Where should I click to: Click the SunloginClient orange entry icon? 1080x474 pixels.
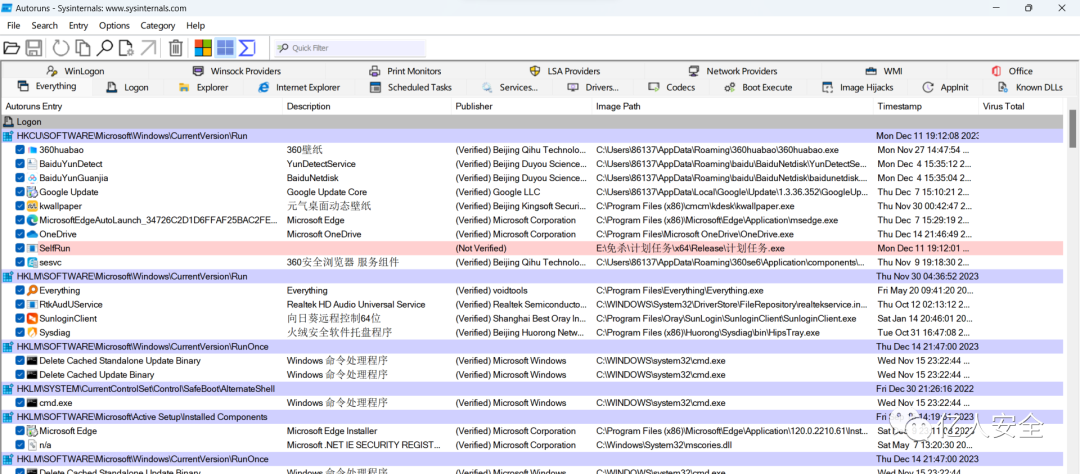[32, 318]
